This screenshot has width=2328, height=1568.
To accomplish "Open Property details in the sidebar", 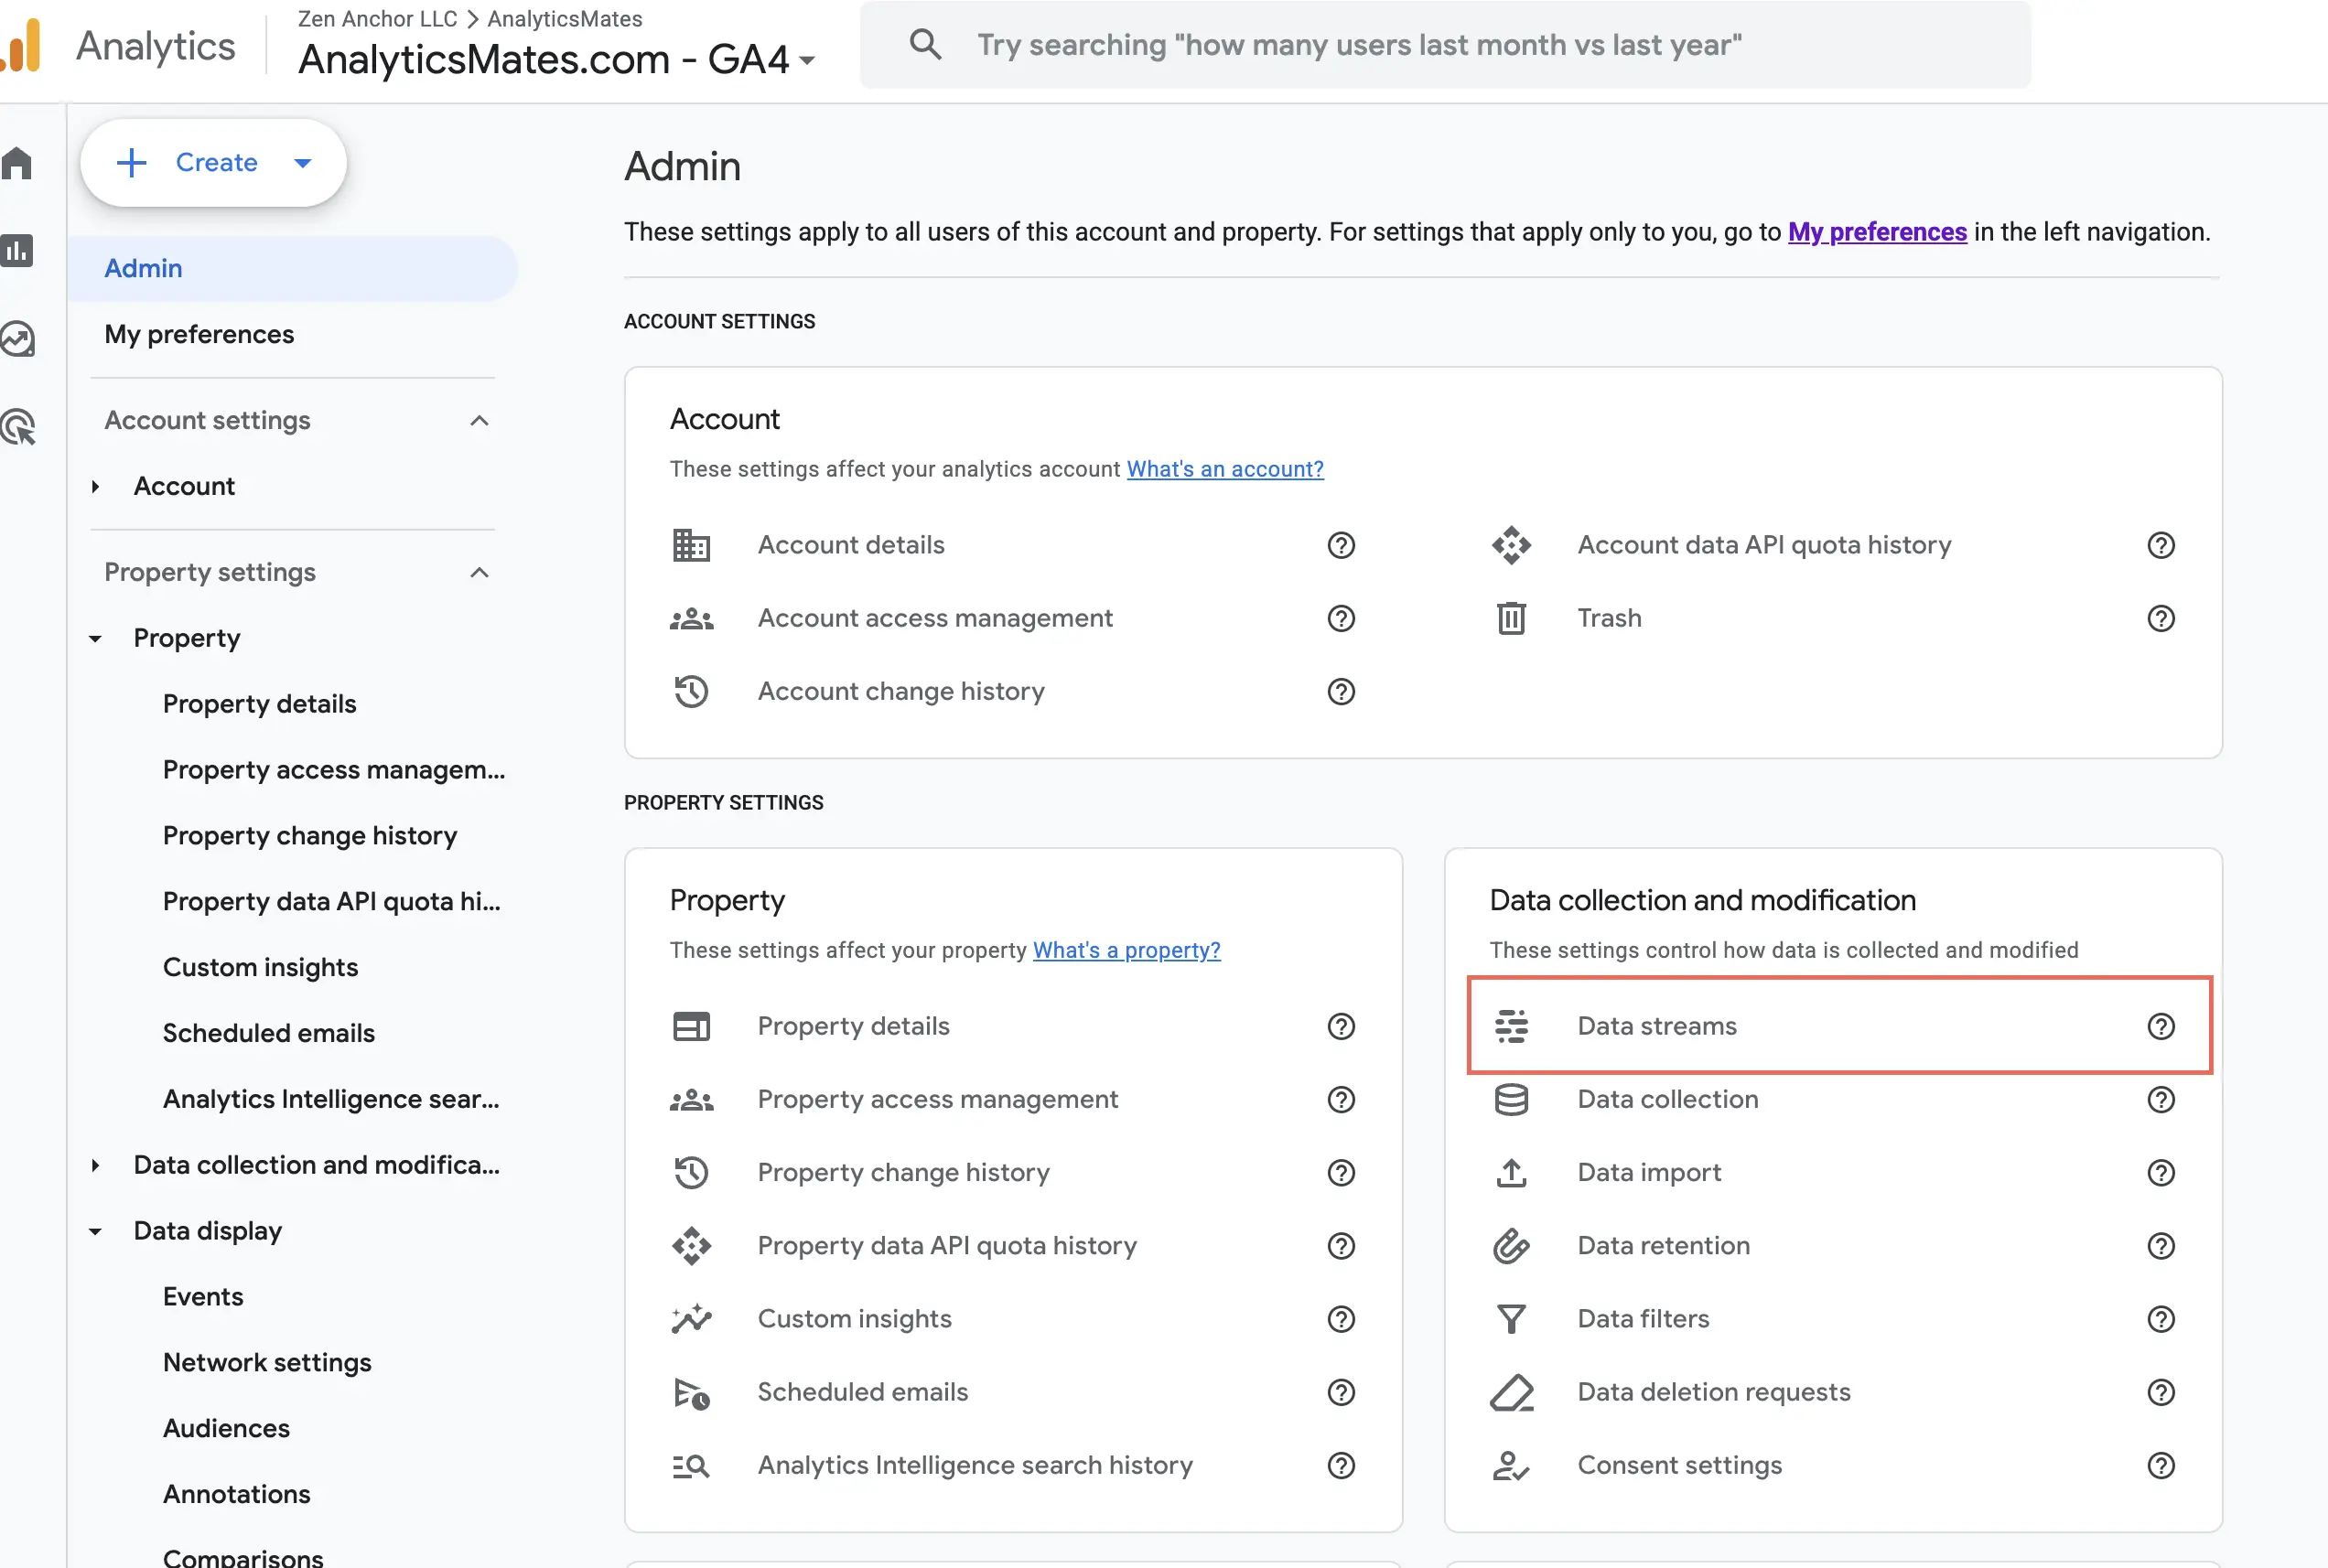I will point(259,705).
